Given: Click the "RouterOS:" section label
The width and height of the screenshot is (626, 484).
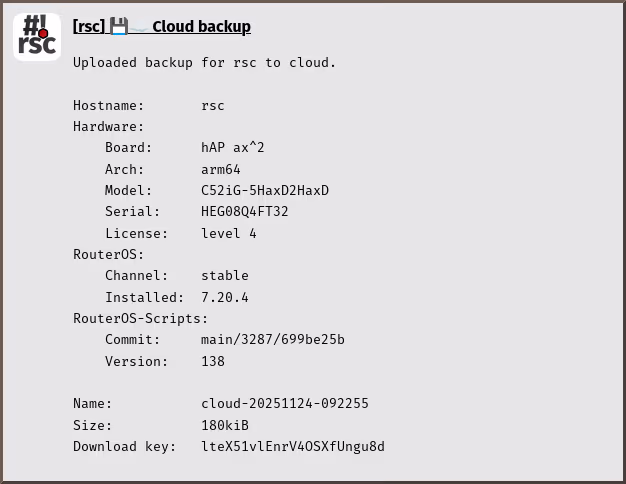Looking at the screenshot, I should 109,254.
